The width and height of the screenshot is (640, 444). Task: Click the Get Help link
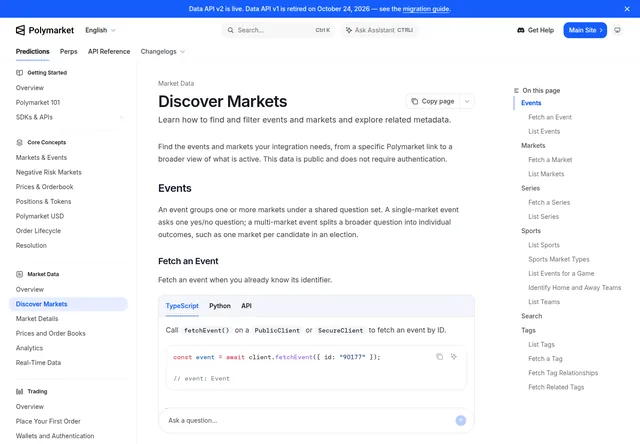coord(536,30)
